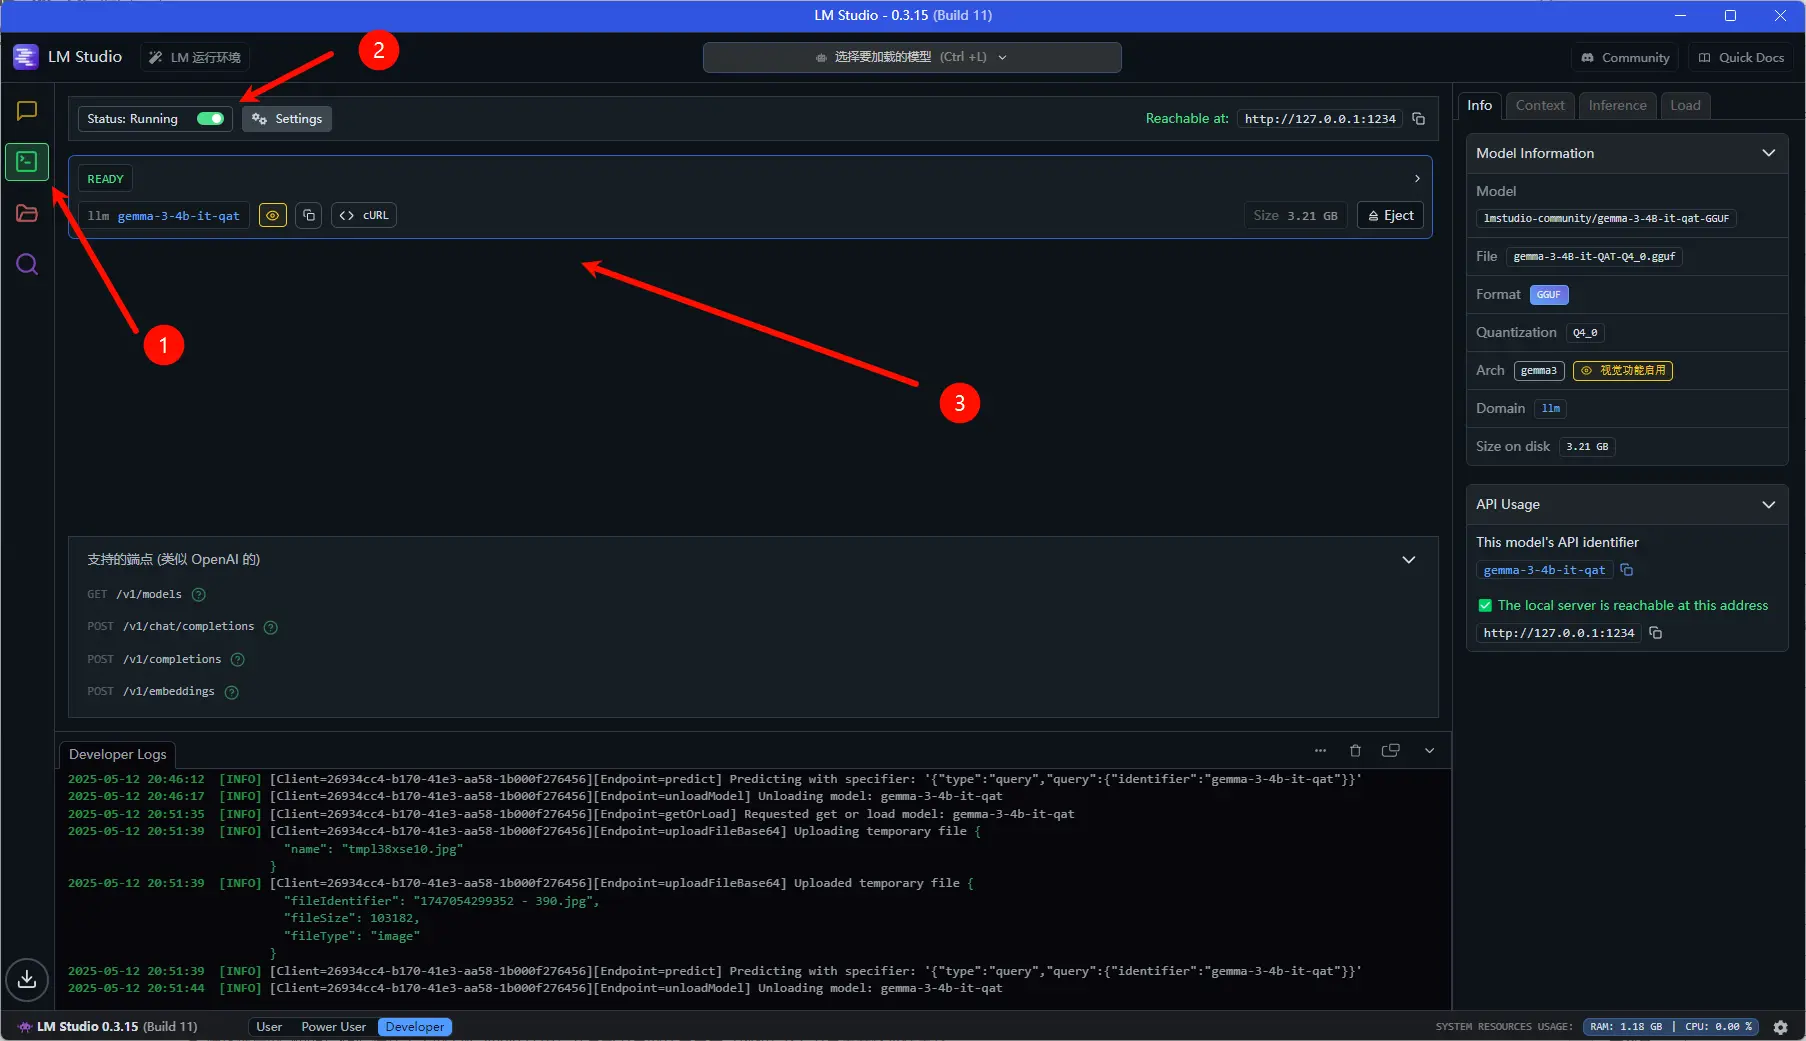
Task: Toggle vision eye icon for gemma model
Action: (273, 216)
